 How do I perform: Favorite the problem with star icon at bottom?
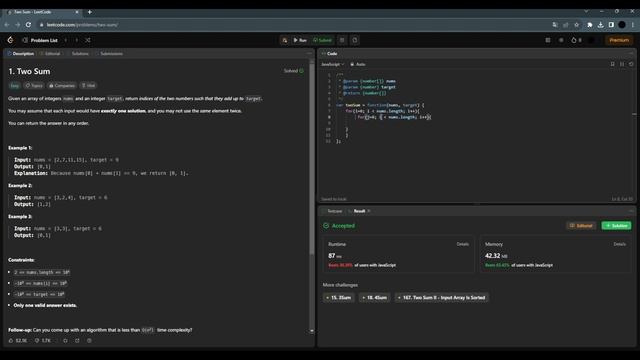(x=65, y=340)
